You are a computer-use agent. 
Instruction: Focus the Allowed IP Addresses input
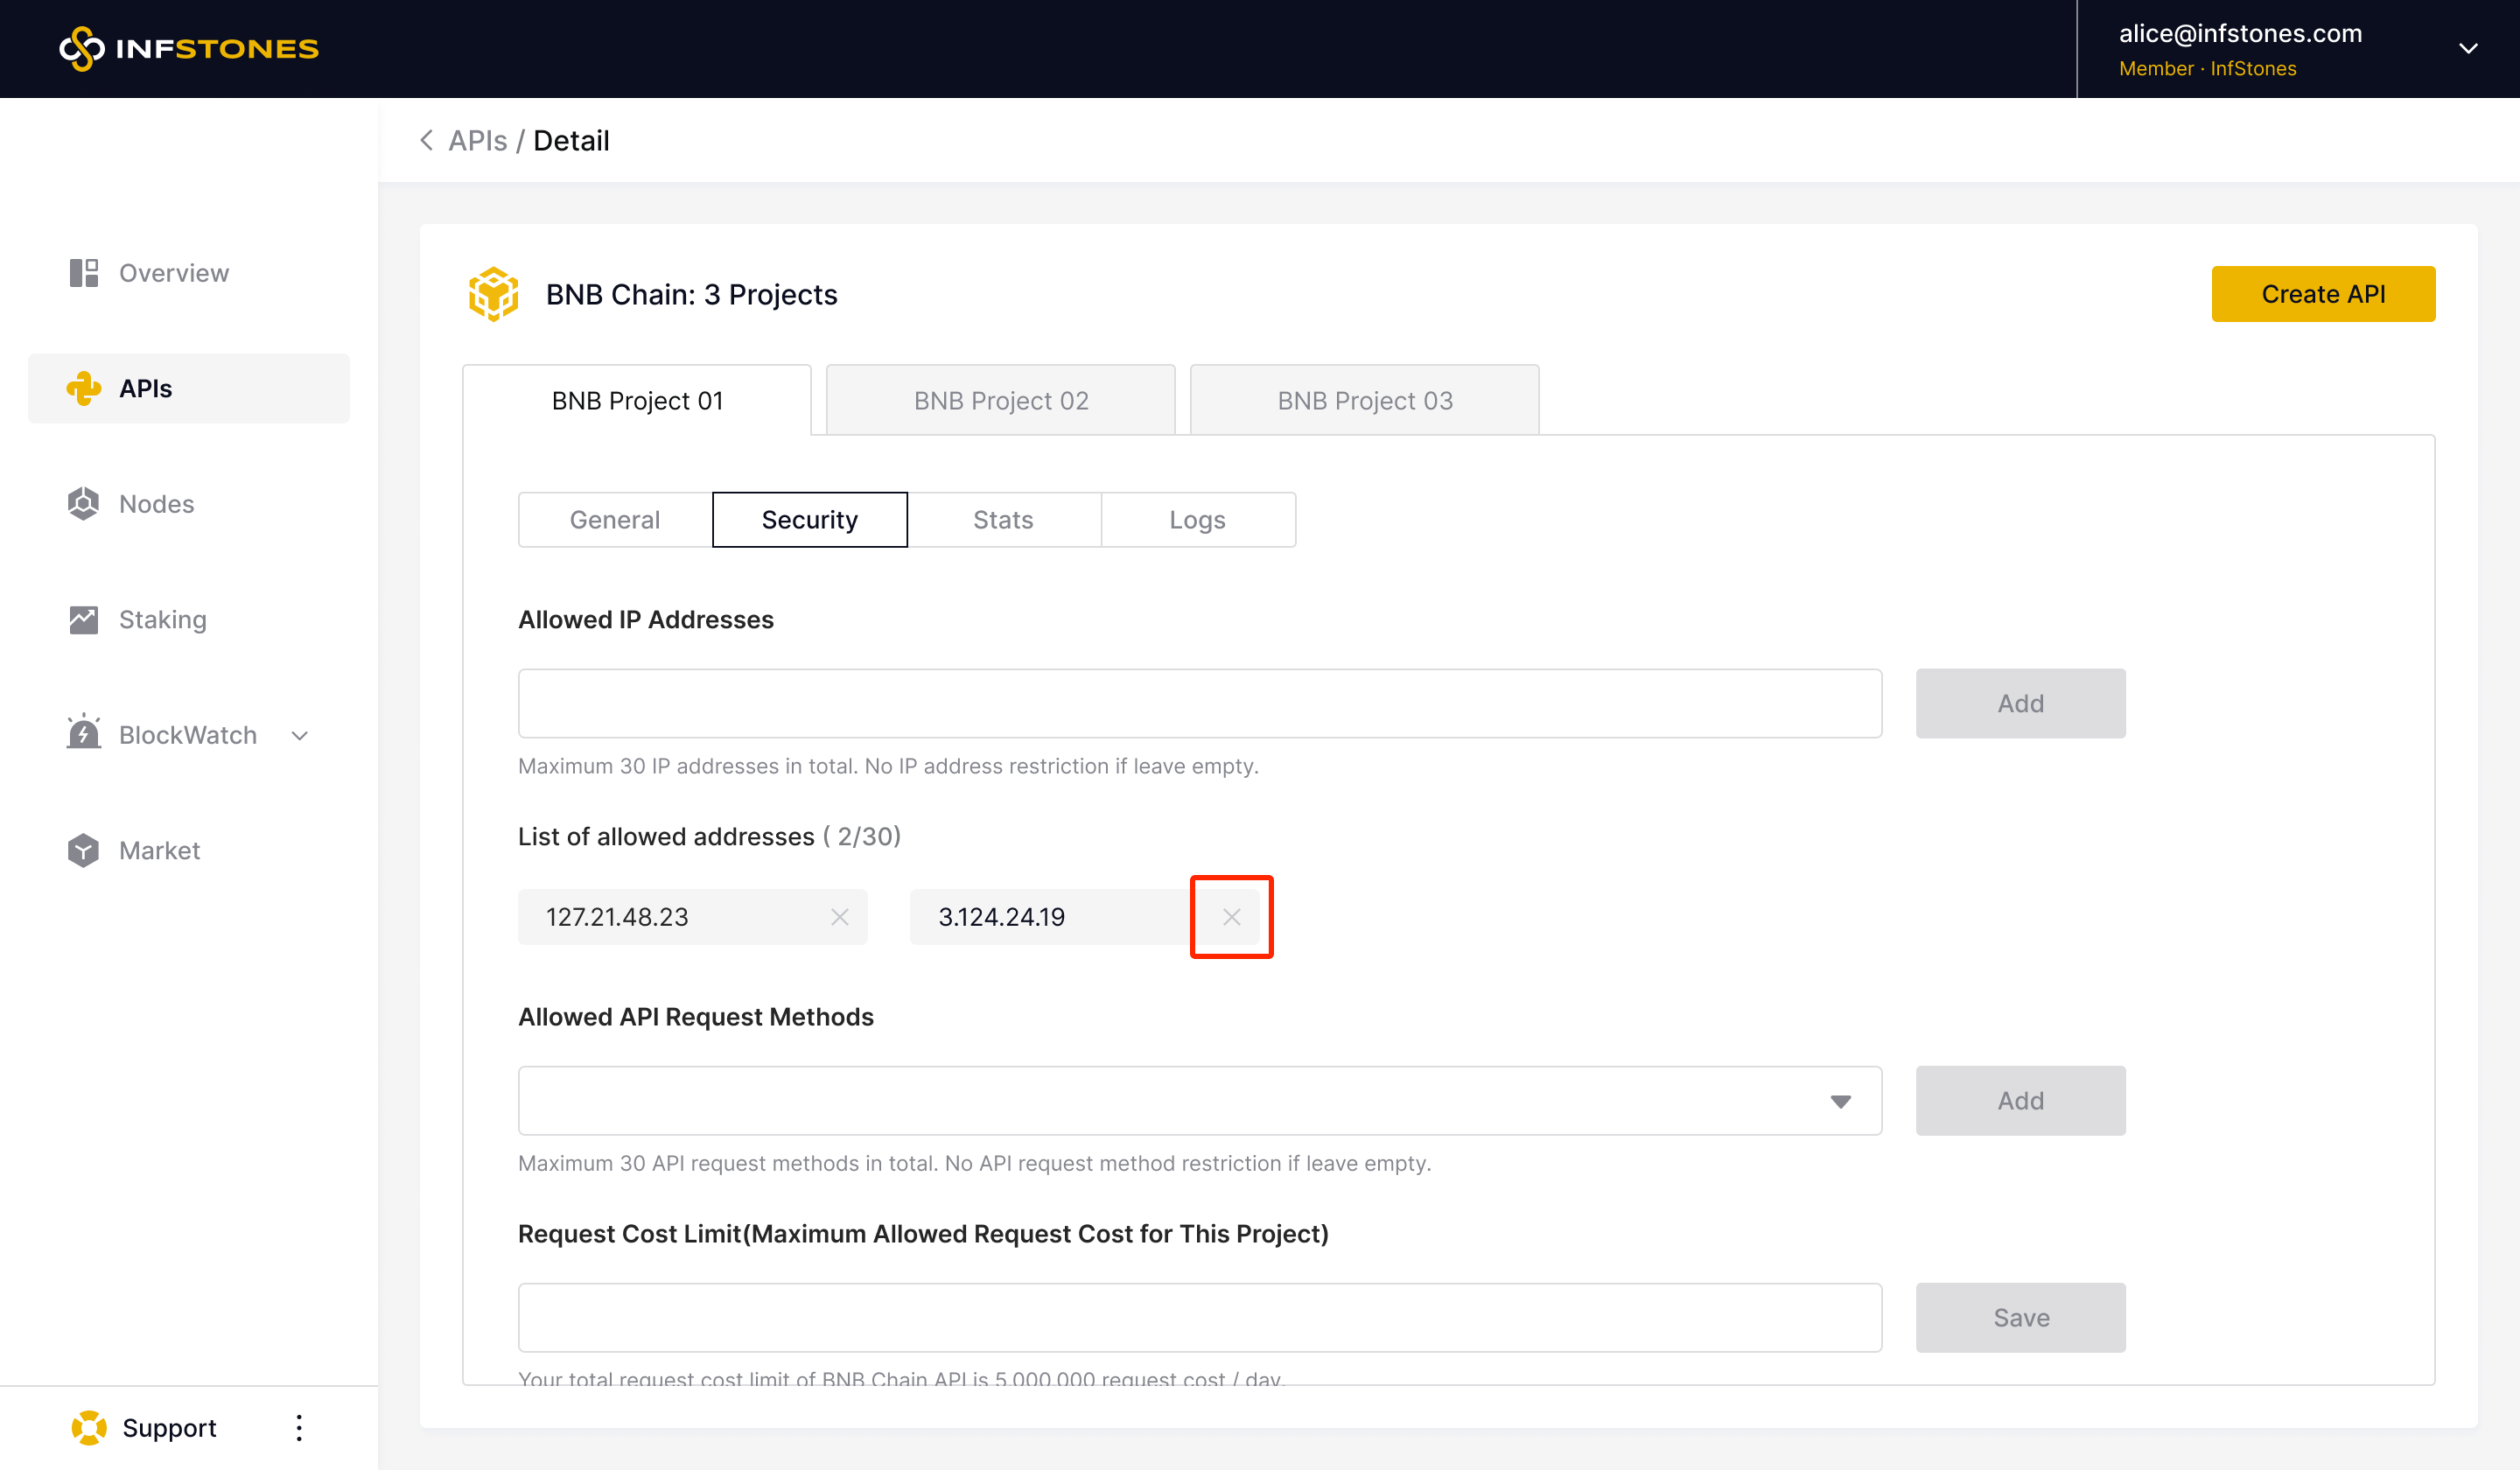click(x=1200, y=703)
